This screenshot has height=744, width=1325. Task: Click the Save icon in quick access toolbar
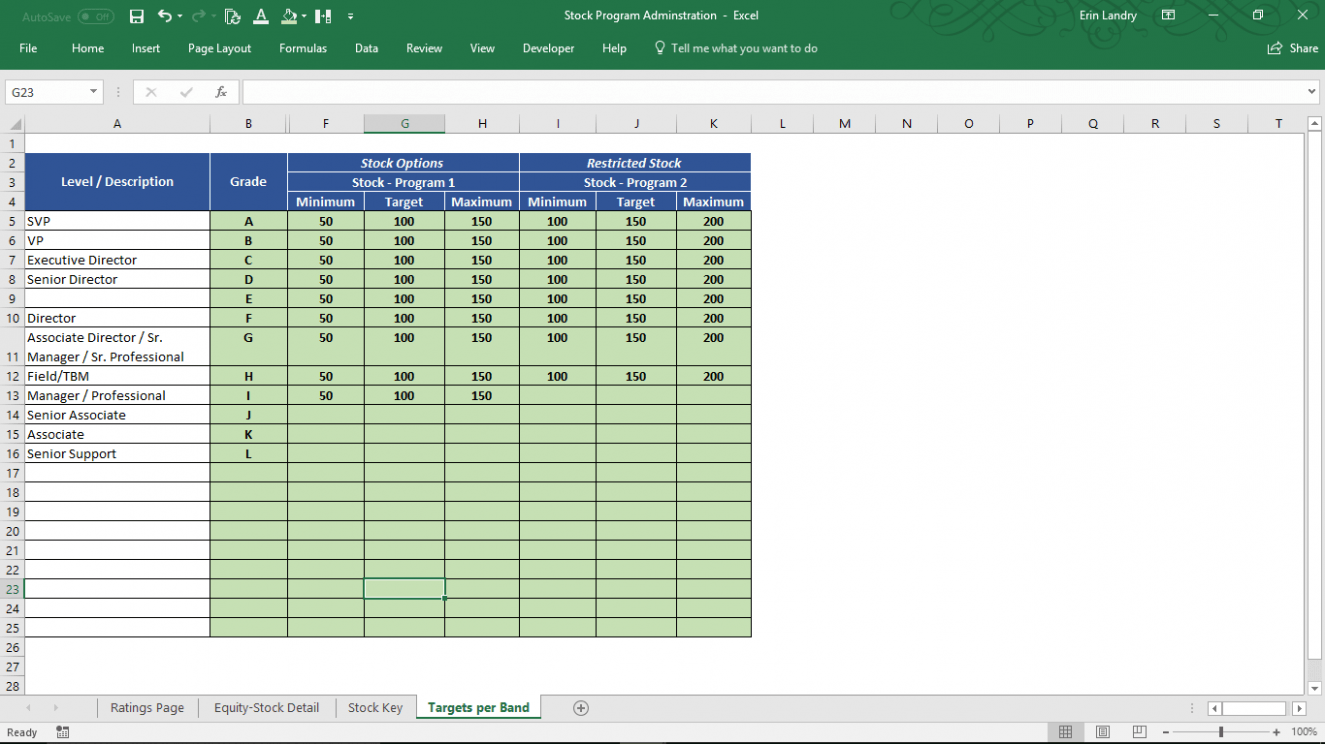pyautogui.click(x=137, y=17)
